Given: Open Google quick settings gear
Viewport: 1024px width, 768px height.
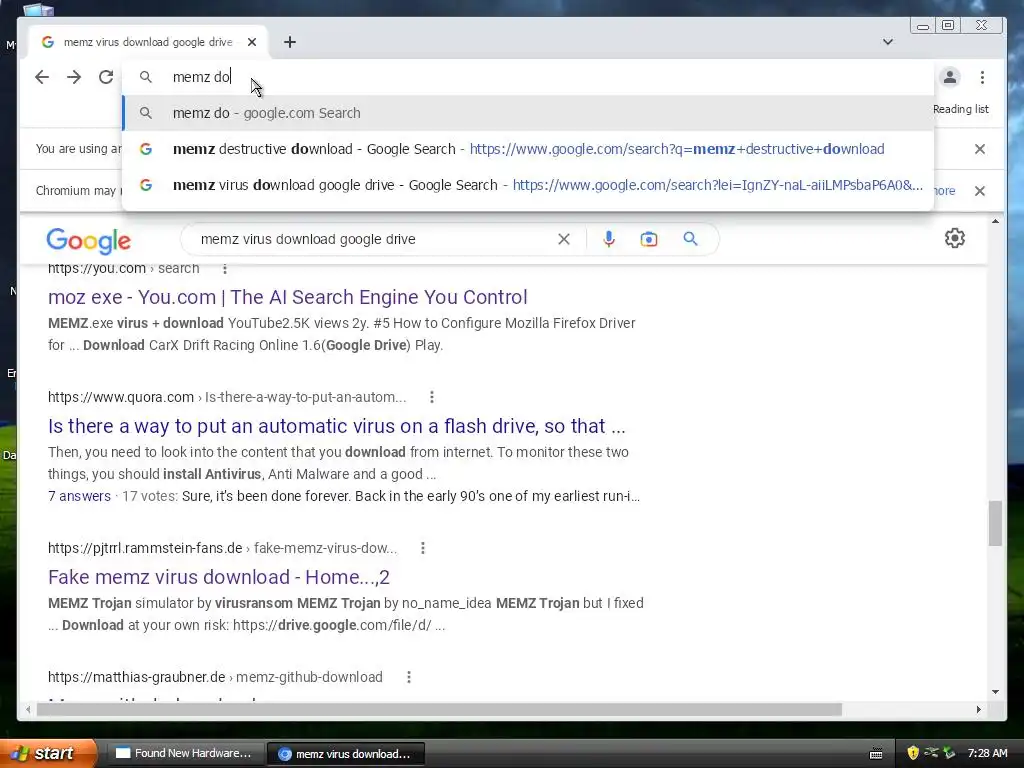Looking at the screenshot, I should tap(955, 238).
